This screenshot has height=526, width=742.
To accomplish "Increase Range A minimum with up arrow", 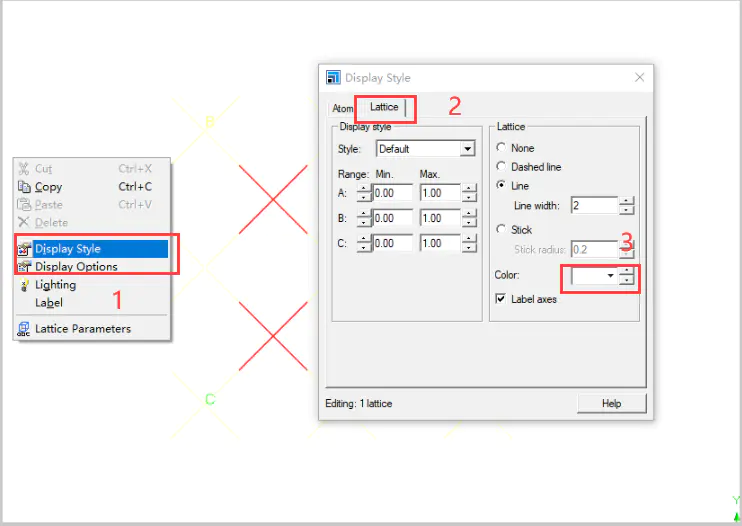I will pos(363,188).
